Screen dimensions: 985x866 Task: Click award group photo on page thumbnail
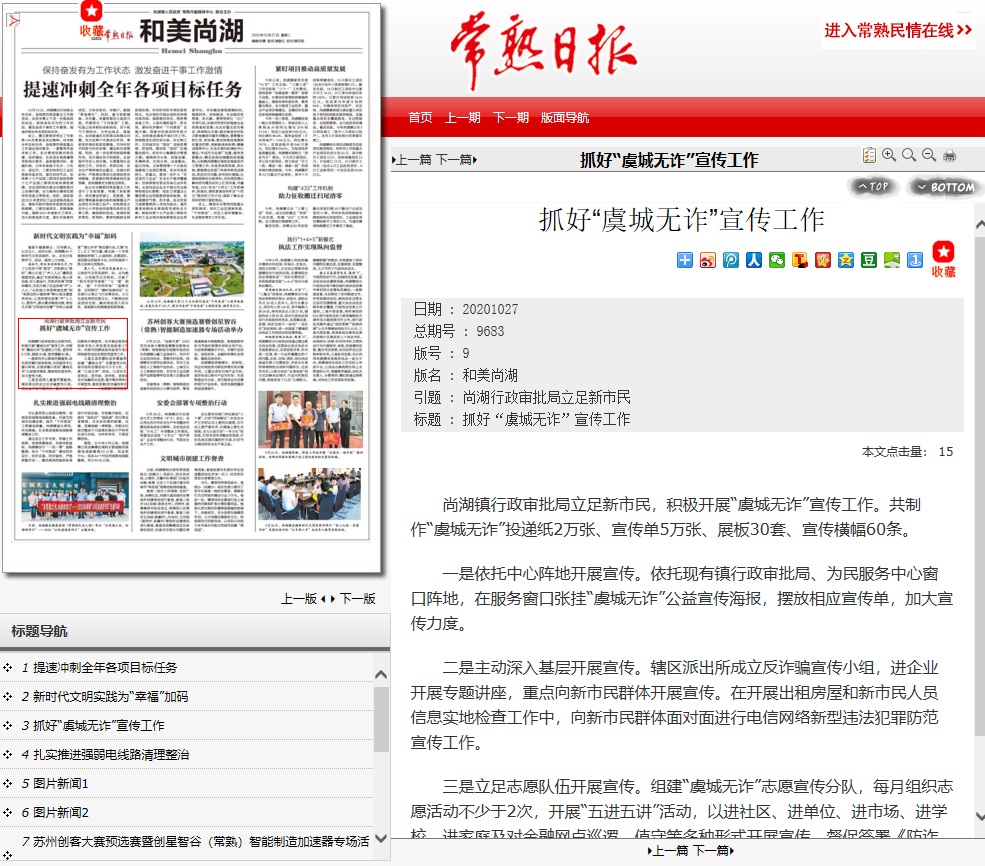(x=310, y=419)
